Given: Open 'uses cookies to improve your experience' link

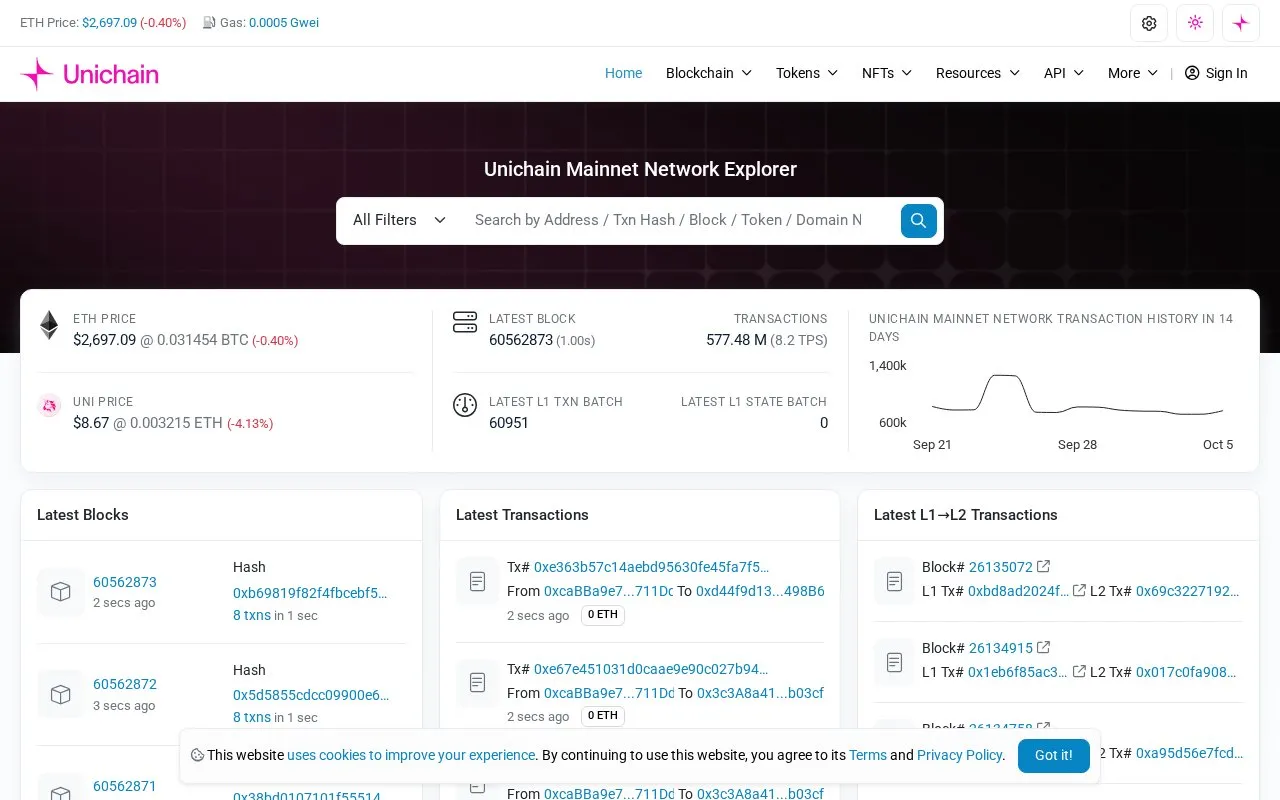Looking at the screenshot, I should click(411, 755).
